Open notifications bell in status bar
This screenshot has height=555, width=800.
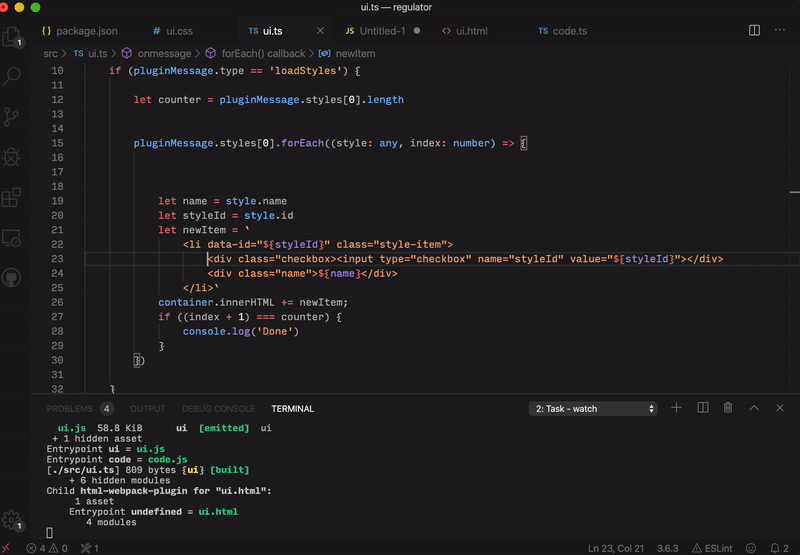click(779, 548)
